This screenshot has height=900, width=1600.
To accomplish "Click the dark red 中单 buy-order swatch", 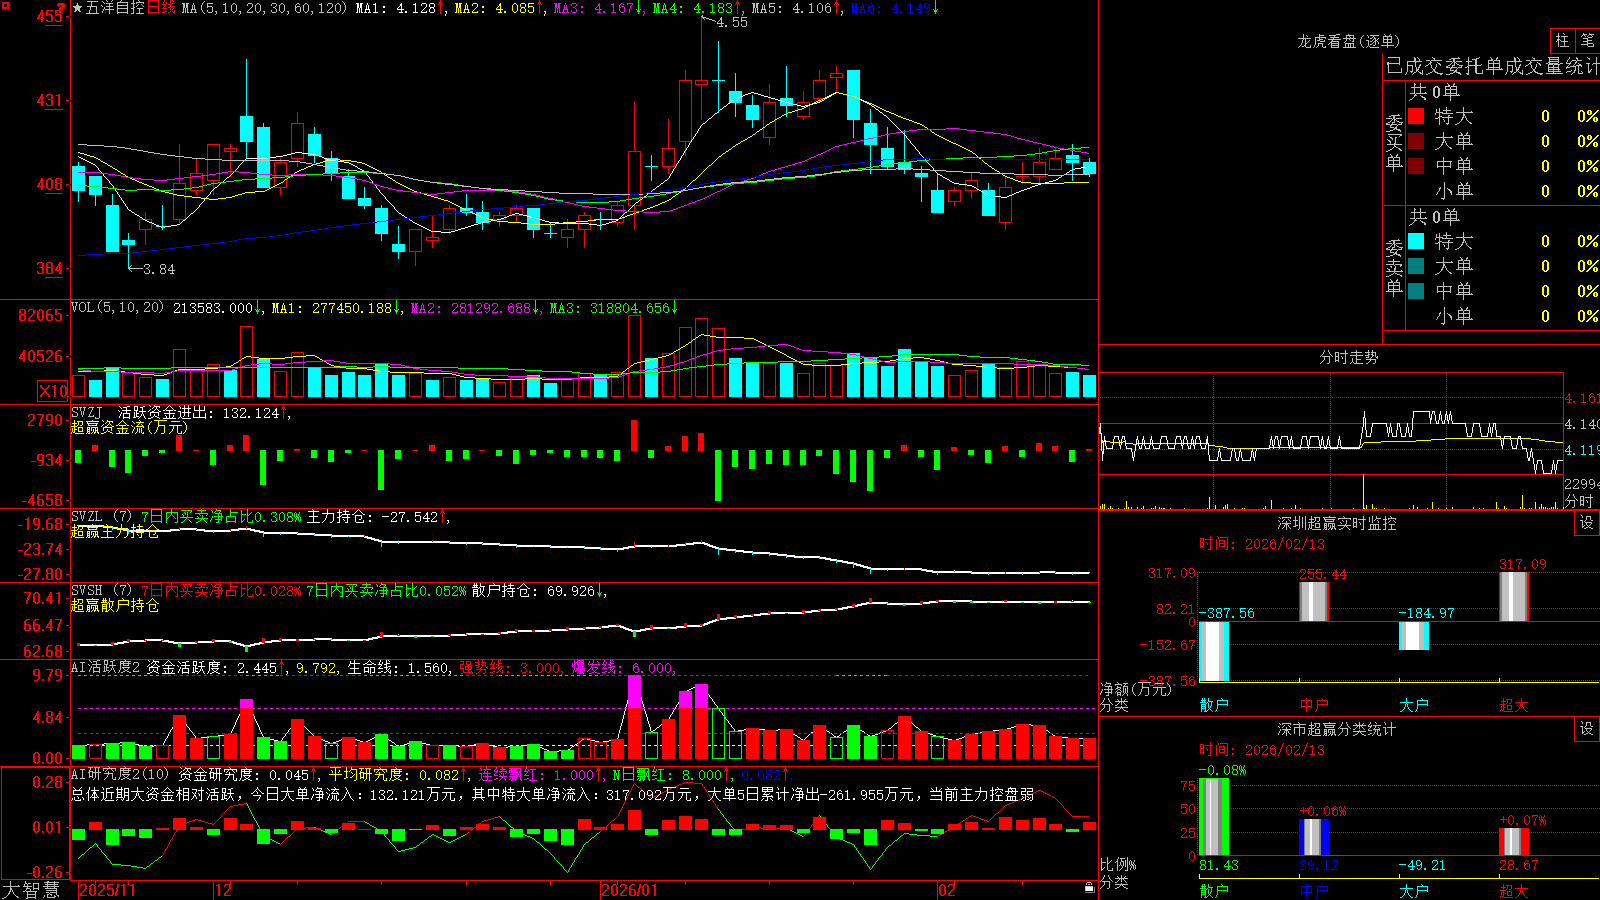I will [x=1416, y=166].
